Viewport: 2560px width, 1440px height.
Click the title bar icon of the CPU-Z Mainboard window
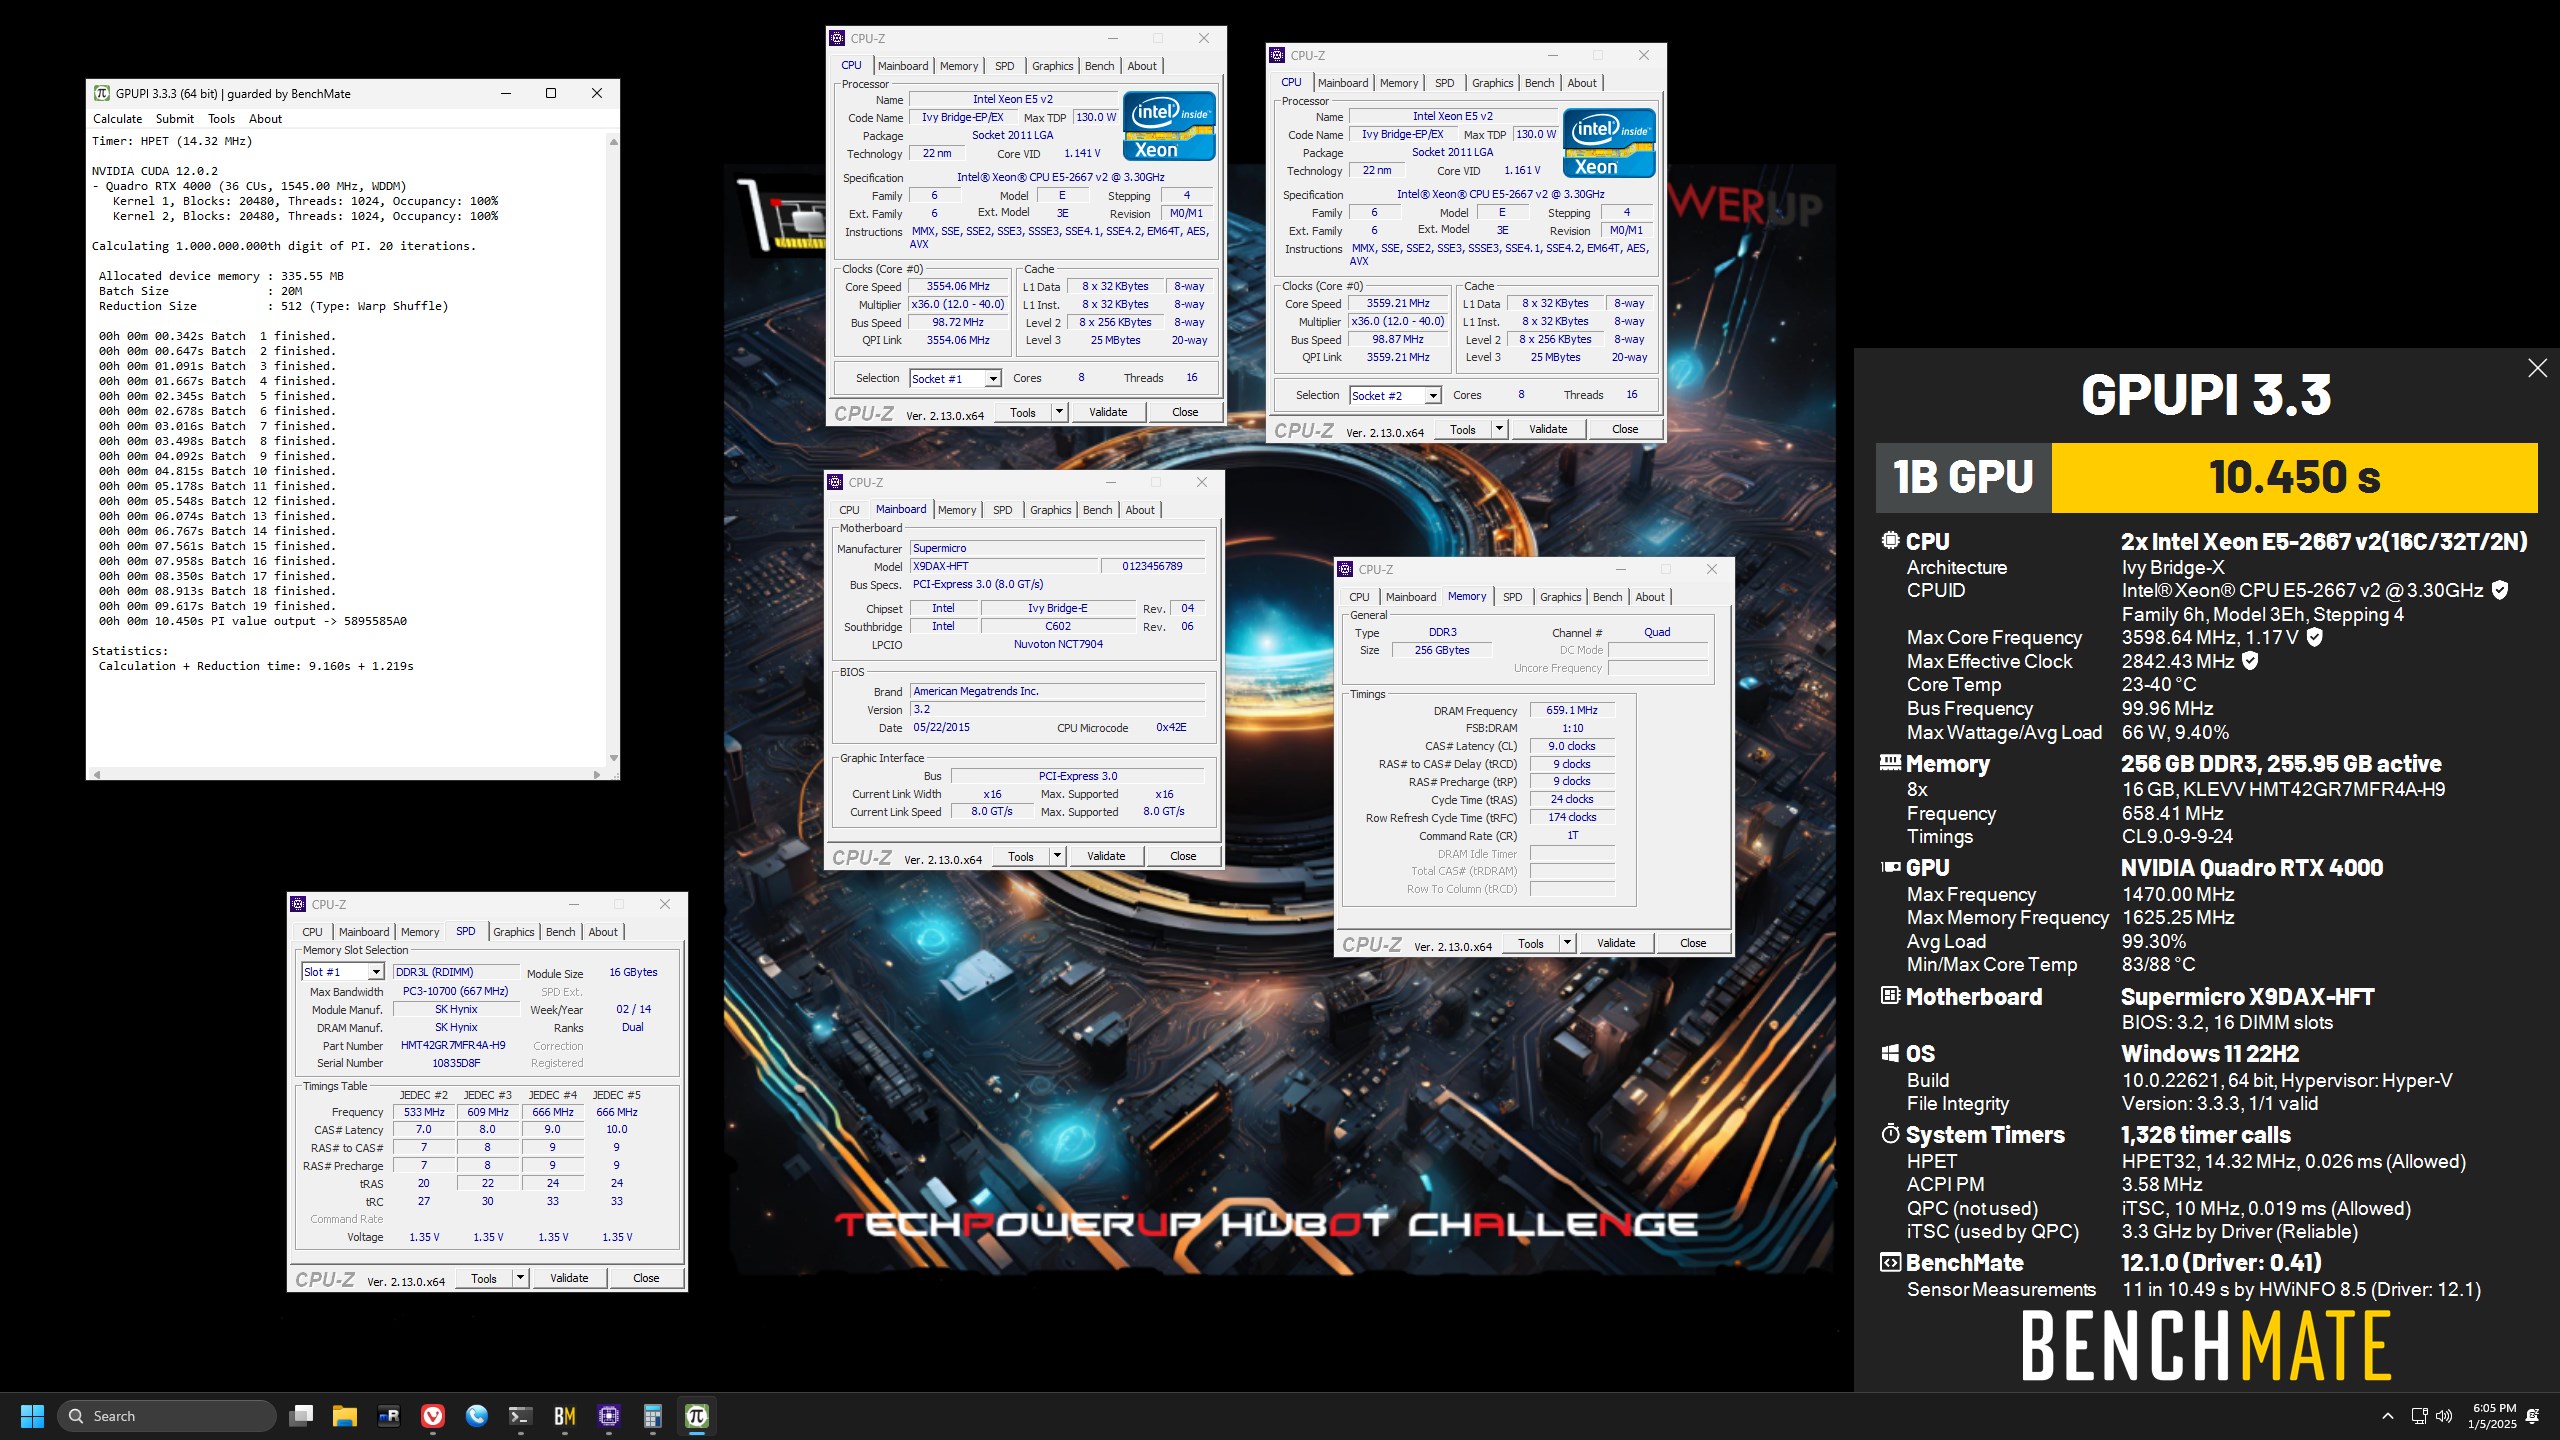[x=835, y=482]
